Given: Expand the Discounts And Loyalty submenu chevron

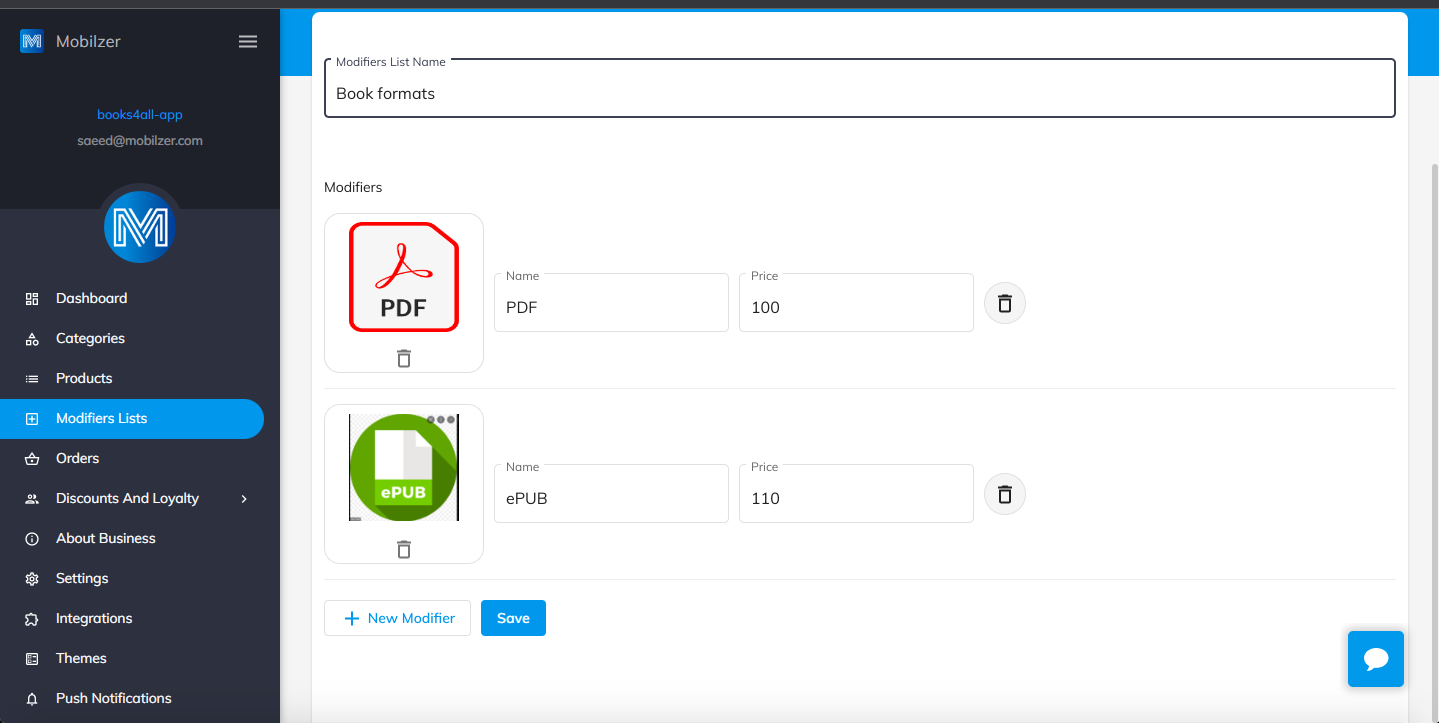Looking at the screenshot, I should (x=244, y=498).
